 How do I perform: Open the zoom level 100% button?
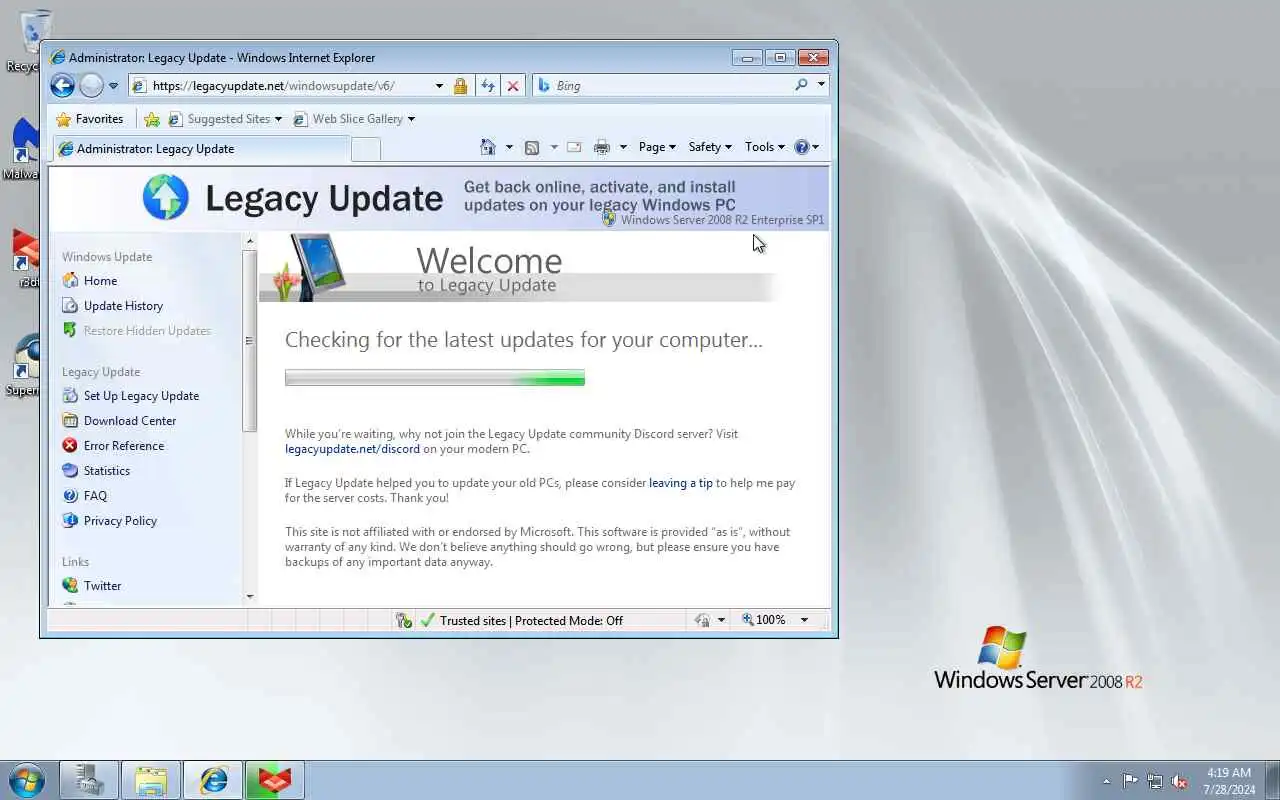click(764, 620)
